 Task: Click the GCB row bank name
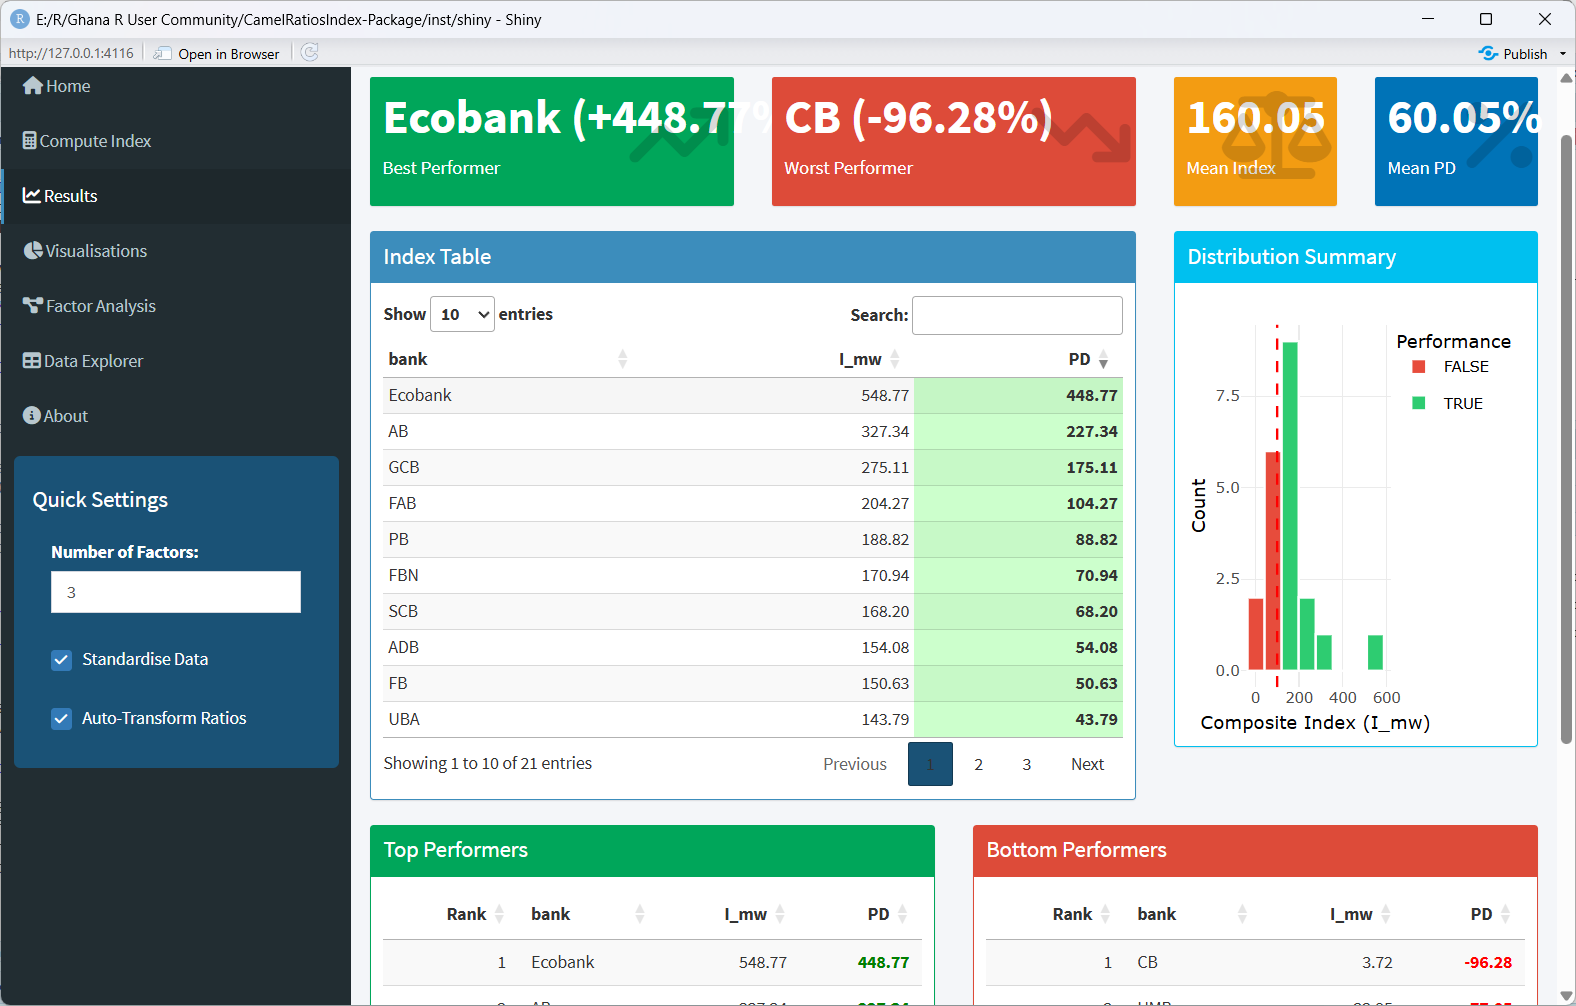tap(404, 467)
